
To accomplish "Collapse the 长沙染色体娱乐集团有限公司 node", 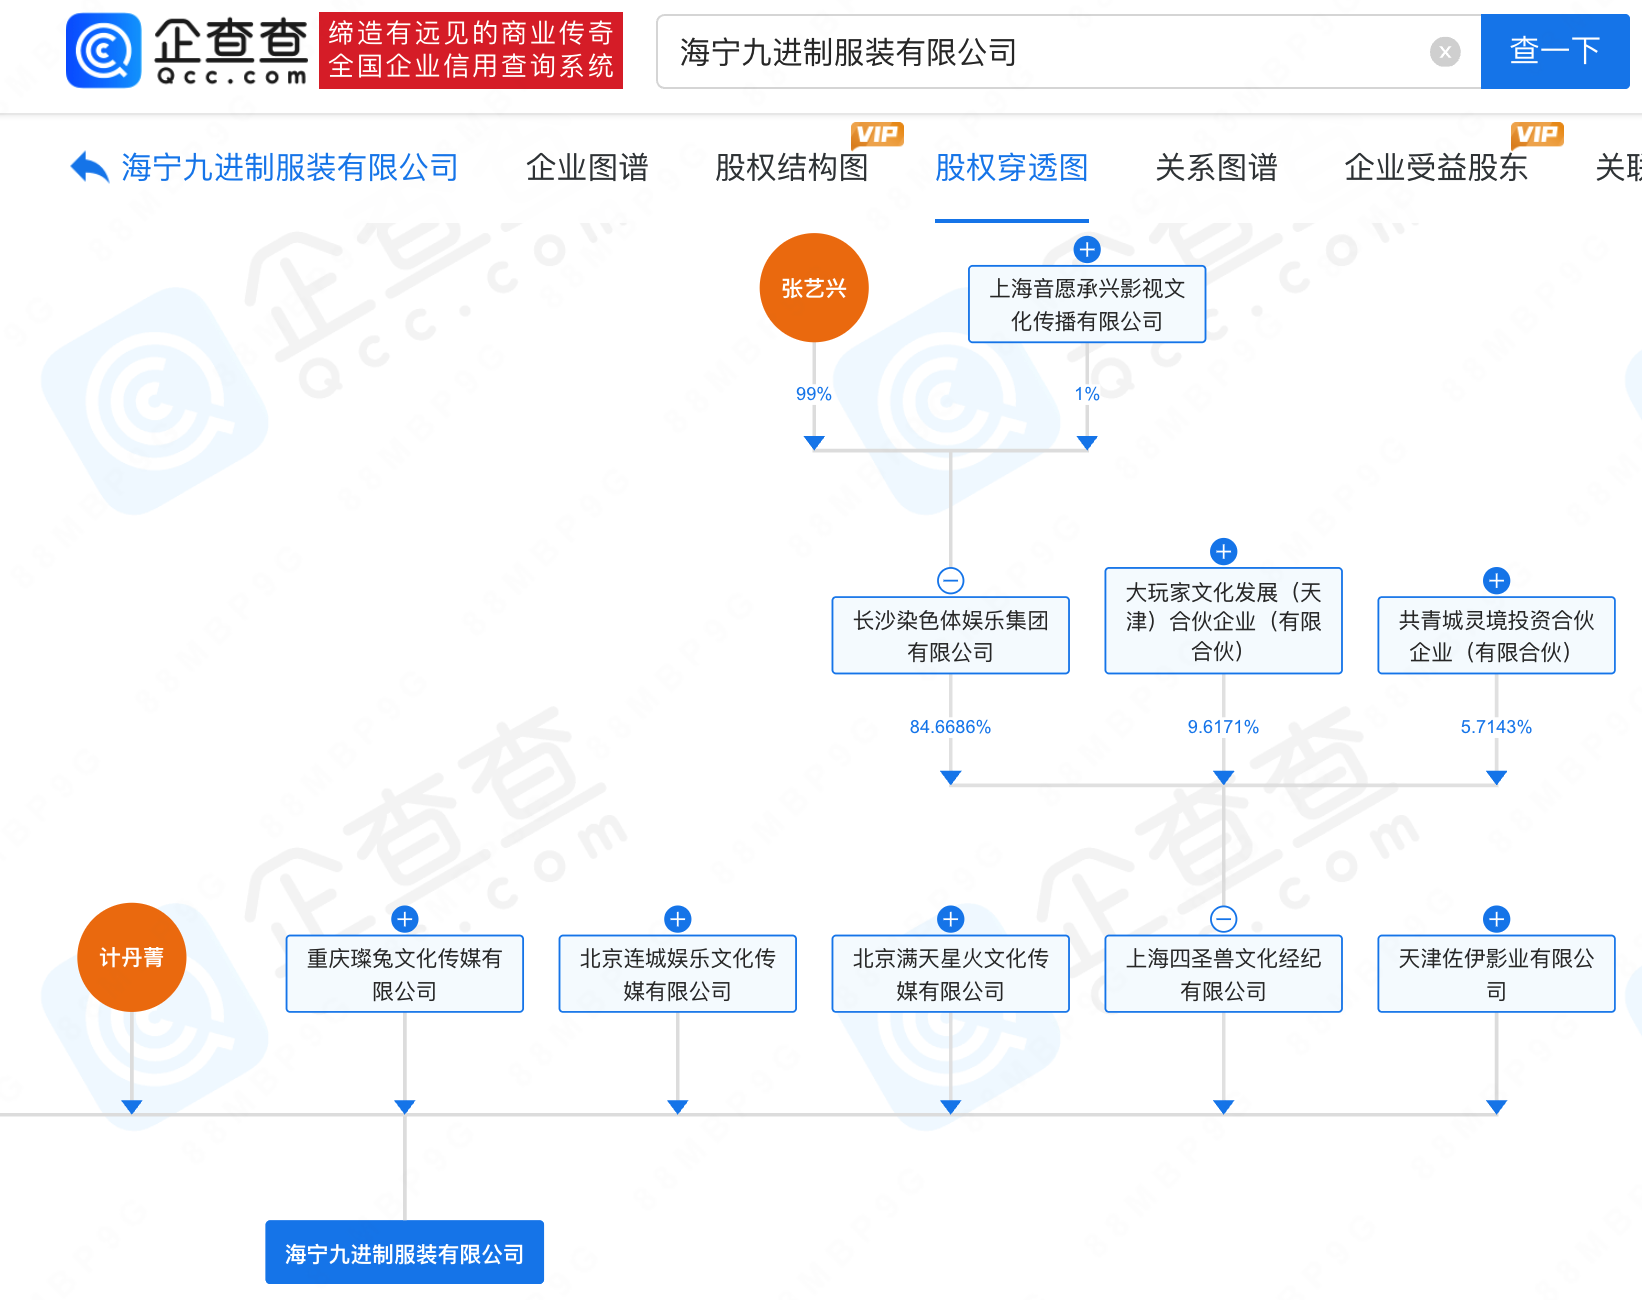I will pos(950,580).
